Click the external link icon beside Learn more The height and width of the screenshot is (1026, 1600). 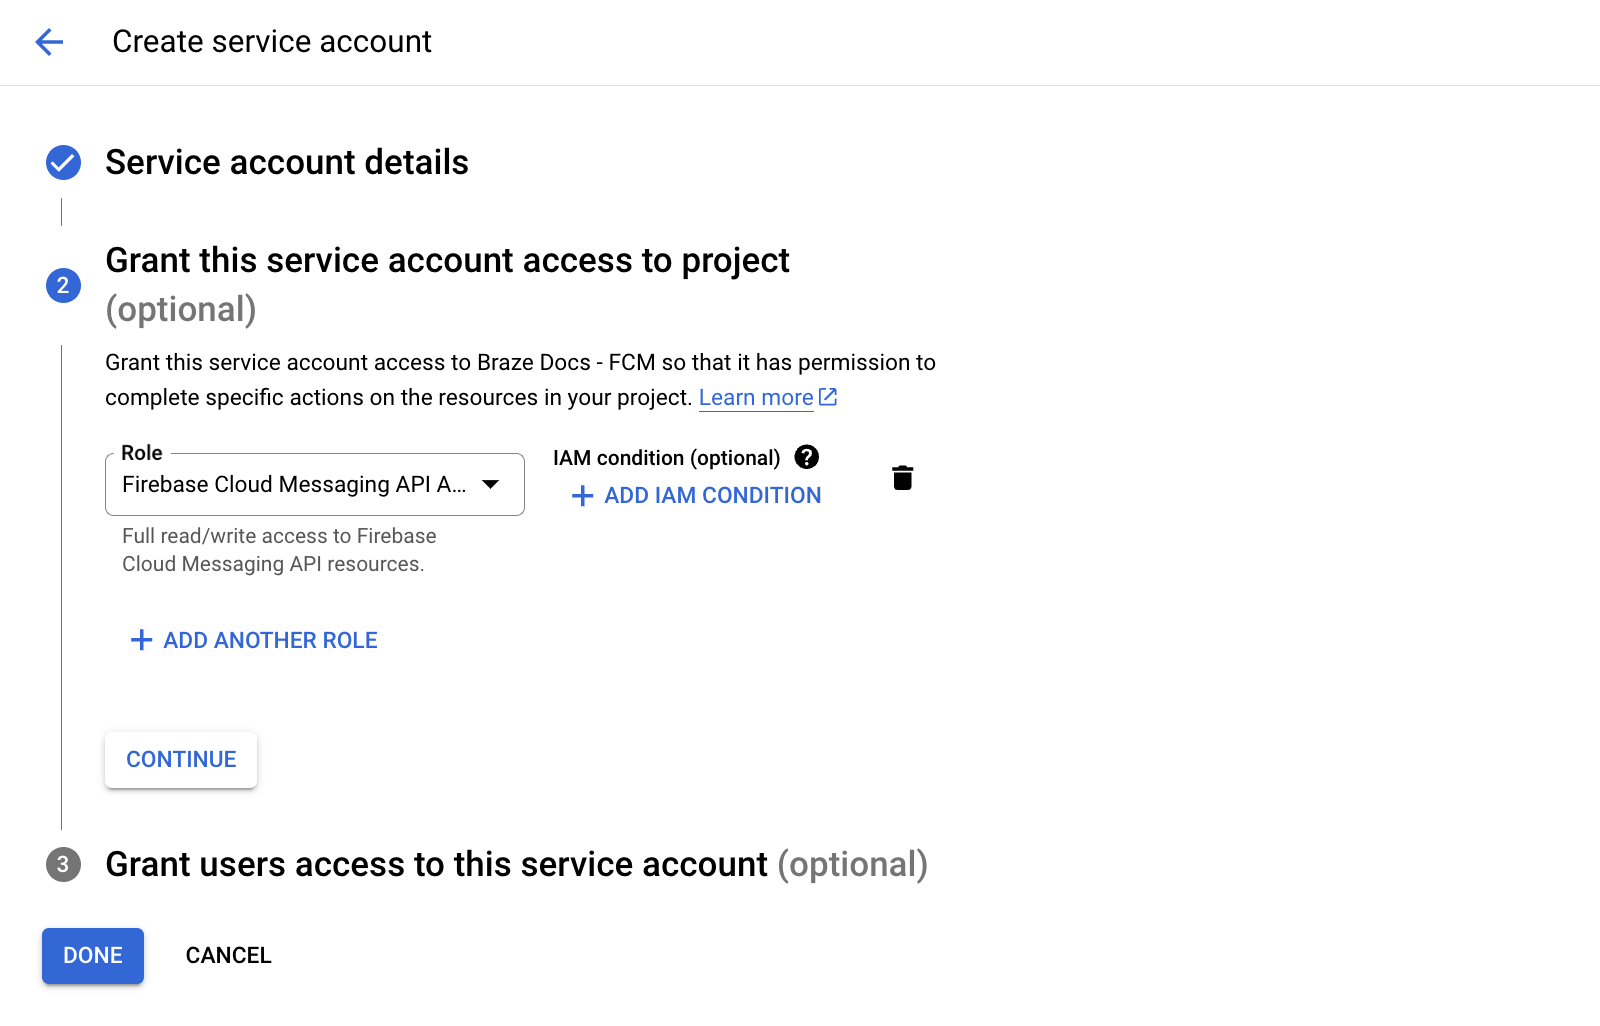[x=828, y=397]
